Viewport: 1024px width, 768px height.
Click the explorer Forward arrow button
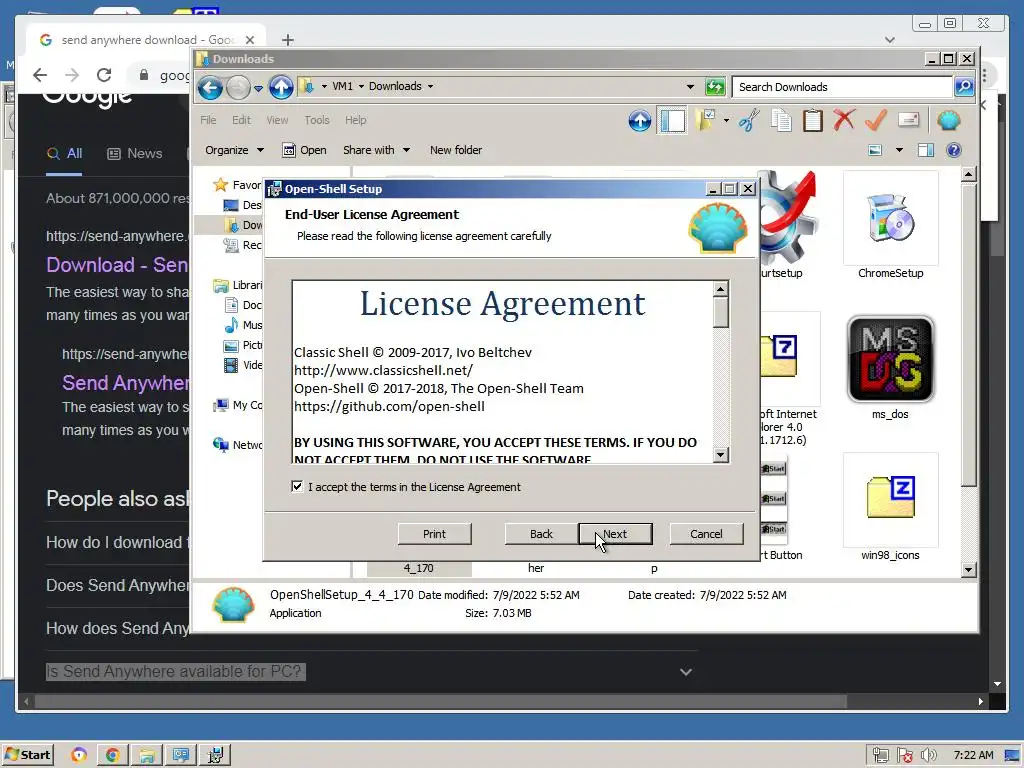pyautogui.click(x=238, y=87)
